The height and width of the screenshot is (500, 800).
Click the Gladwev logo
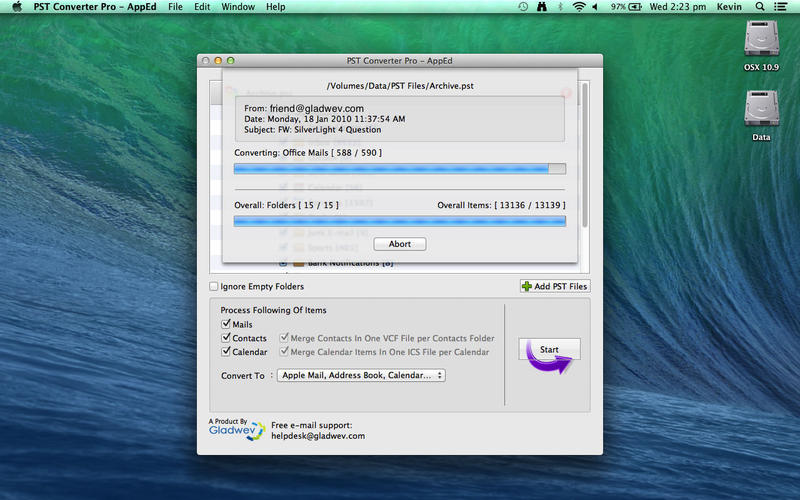point(237,430)
